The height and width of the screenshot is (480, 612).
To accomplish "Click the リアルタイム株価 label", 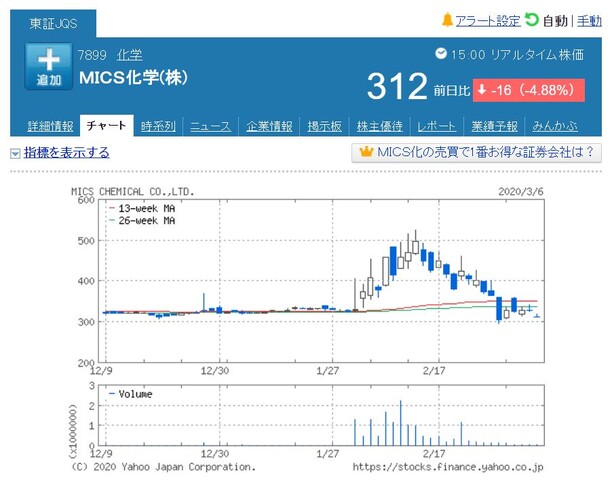I will pyautogui.click(x=537, y=55).
